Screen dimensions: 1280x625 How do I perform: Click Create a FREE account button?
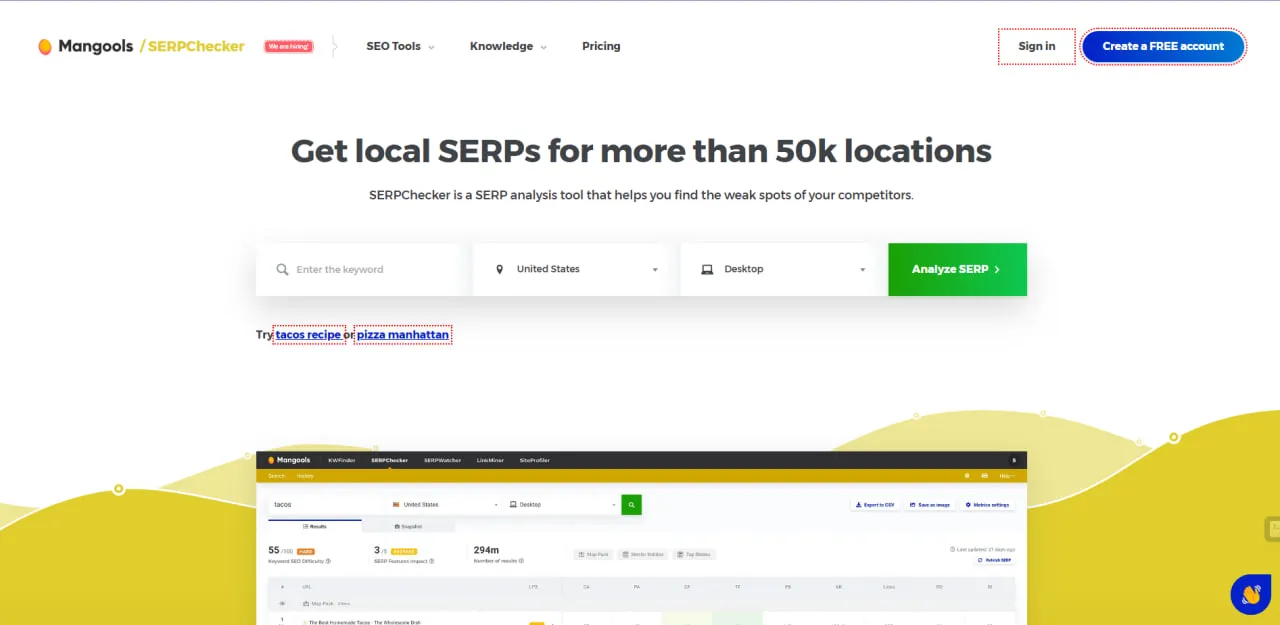pyautogui.click(x=1163, y=46)
